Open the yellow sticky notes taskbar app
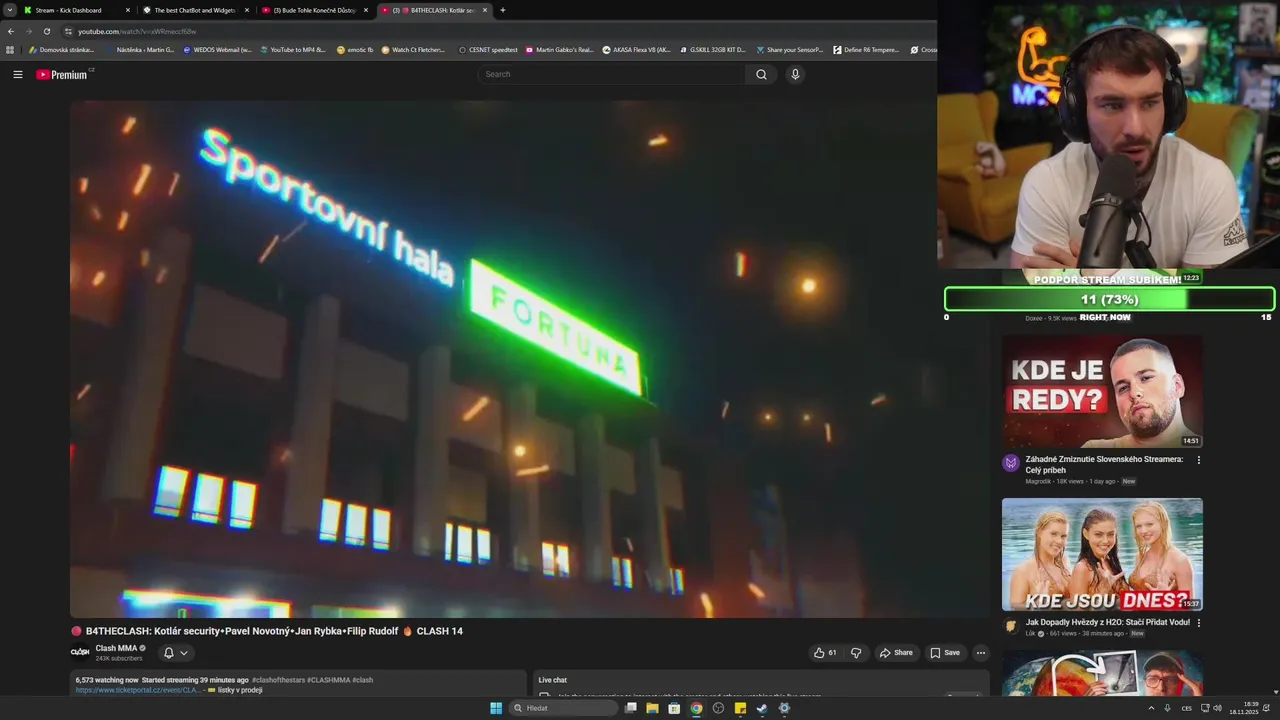This screenshot has width=1280, height=720. tap(740, 708)
